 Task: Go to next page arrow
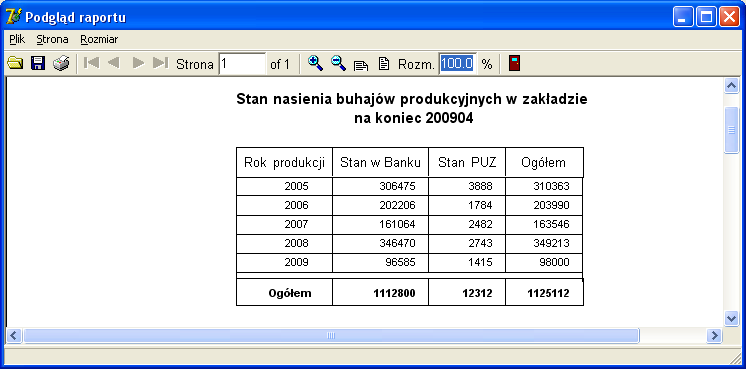138,63
